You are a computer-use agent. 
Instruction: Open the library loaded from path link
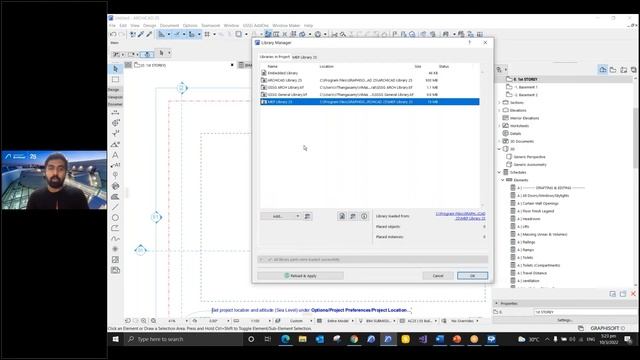(460, 216)
